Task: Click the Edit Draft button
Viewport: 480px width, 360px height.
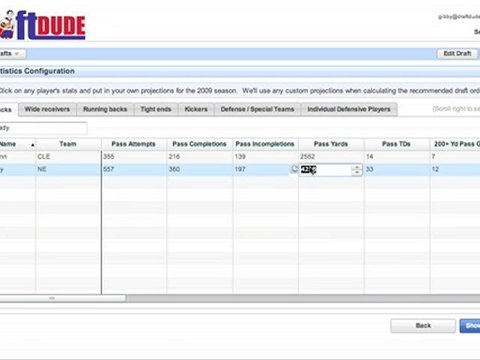Action: tap(457, 54)
